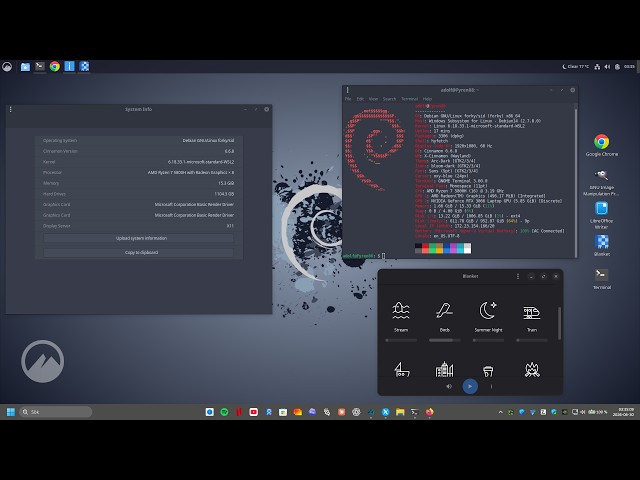Viewport: 640px width, 480px height.
Task: Open the terminal title bar dropdown menu
Action: (348, 90)
